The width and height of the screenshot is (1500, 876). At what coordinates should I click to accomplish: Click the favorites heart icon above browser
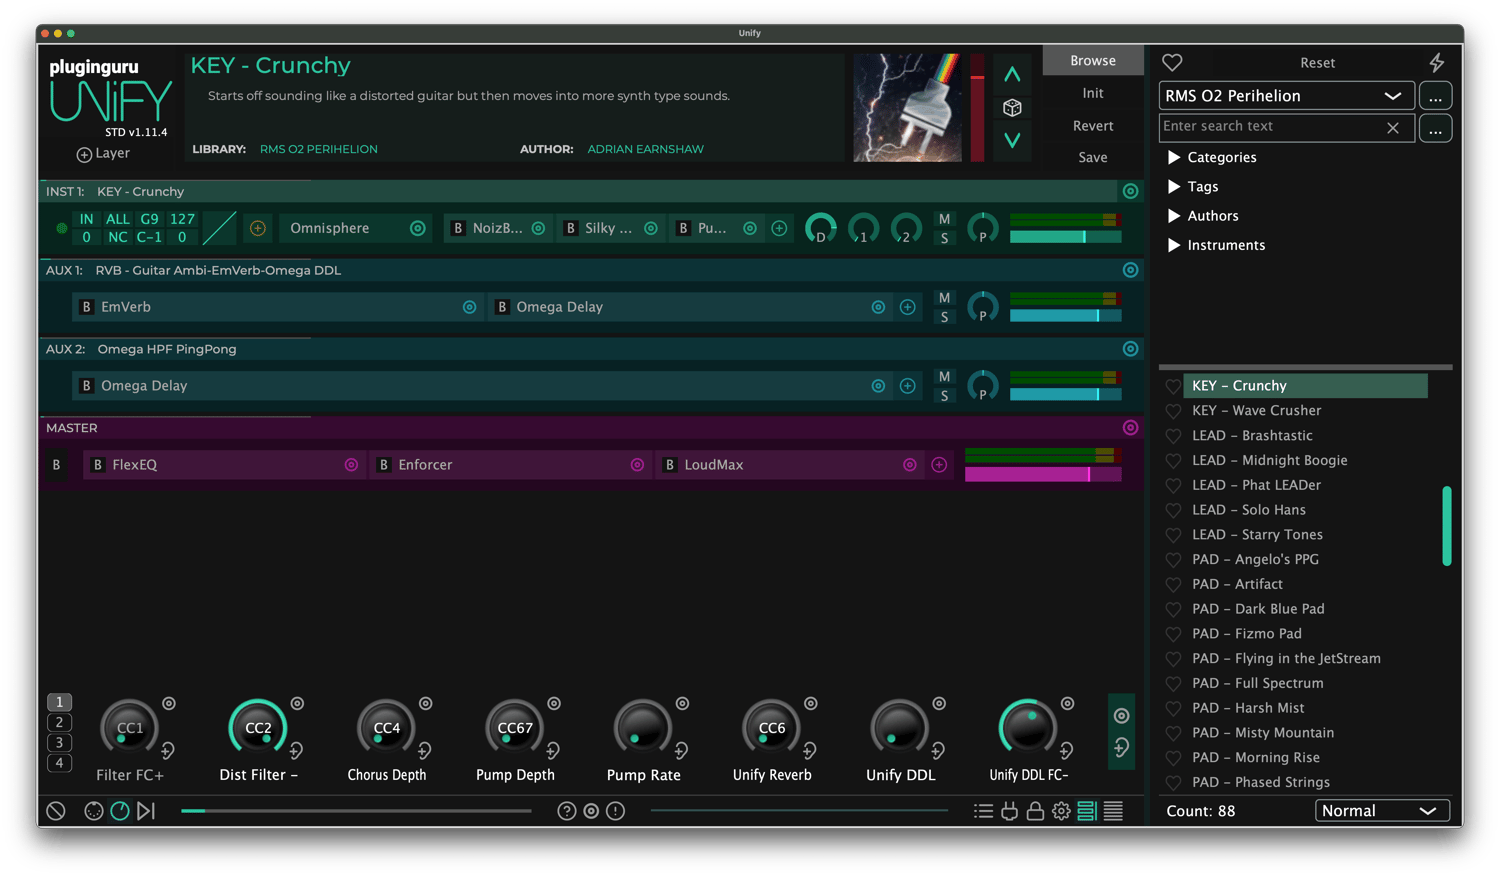pos(1172,62)
